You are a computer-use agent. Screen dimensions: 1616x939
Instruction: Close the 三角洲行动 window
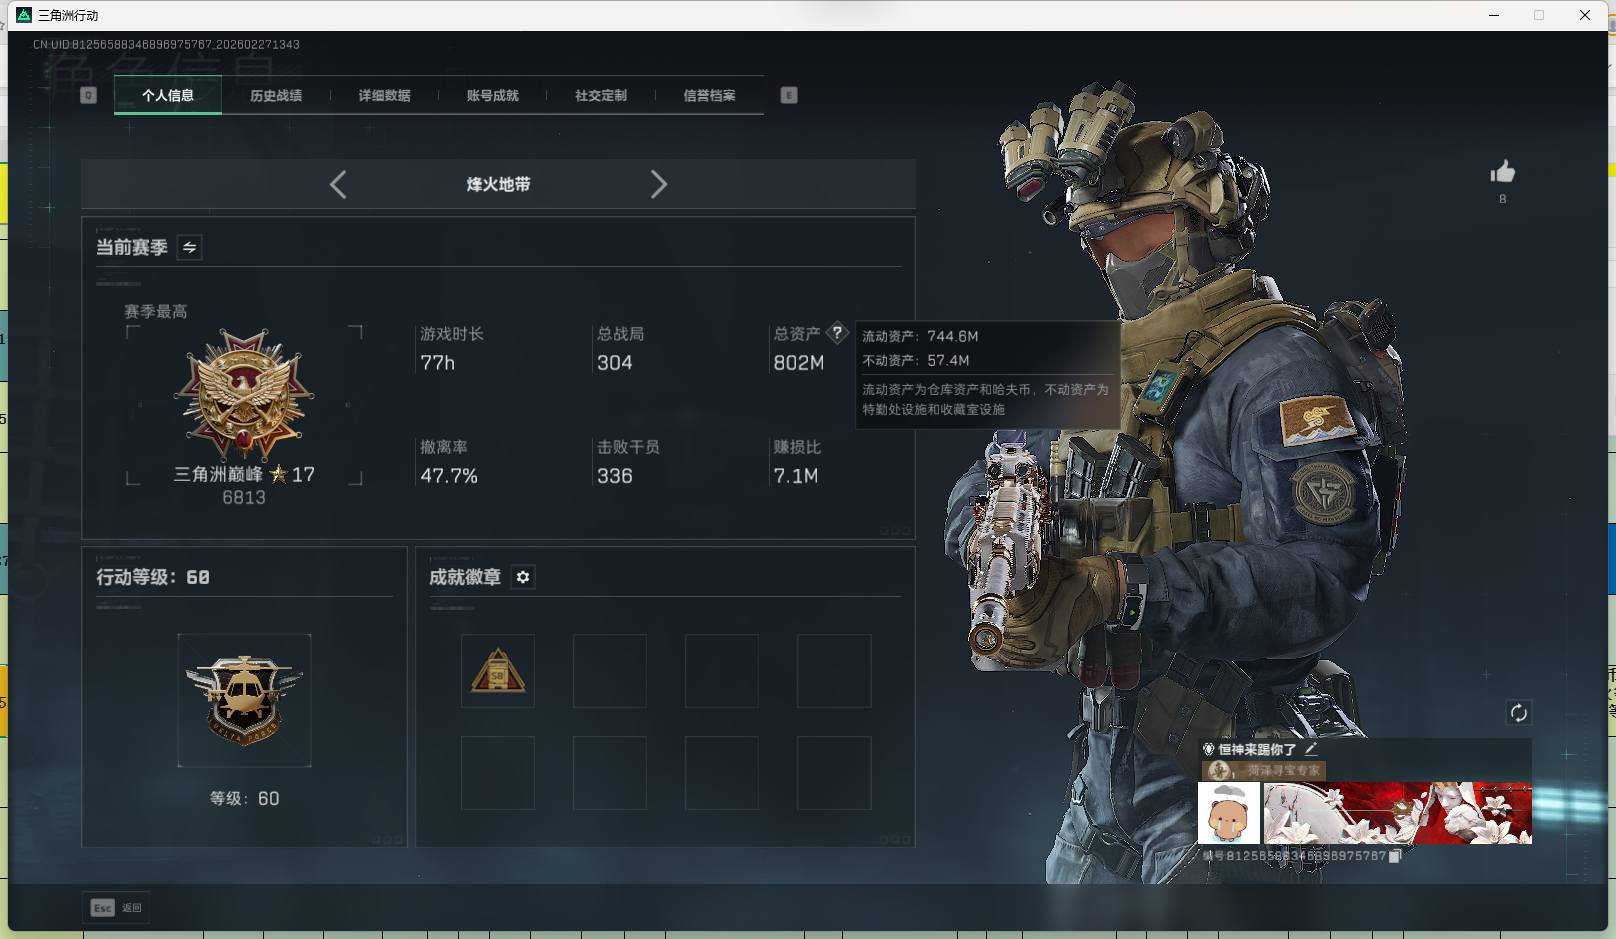click(1585, 15)
